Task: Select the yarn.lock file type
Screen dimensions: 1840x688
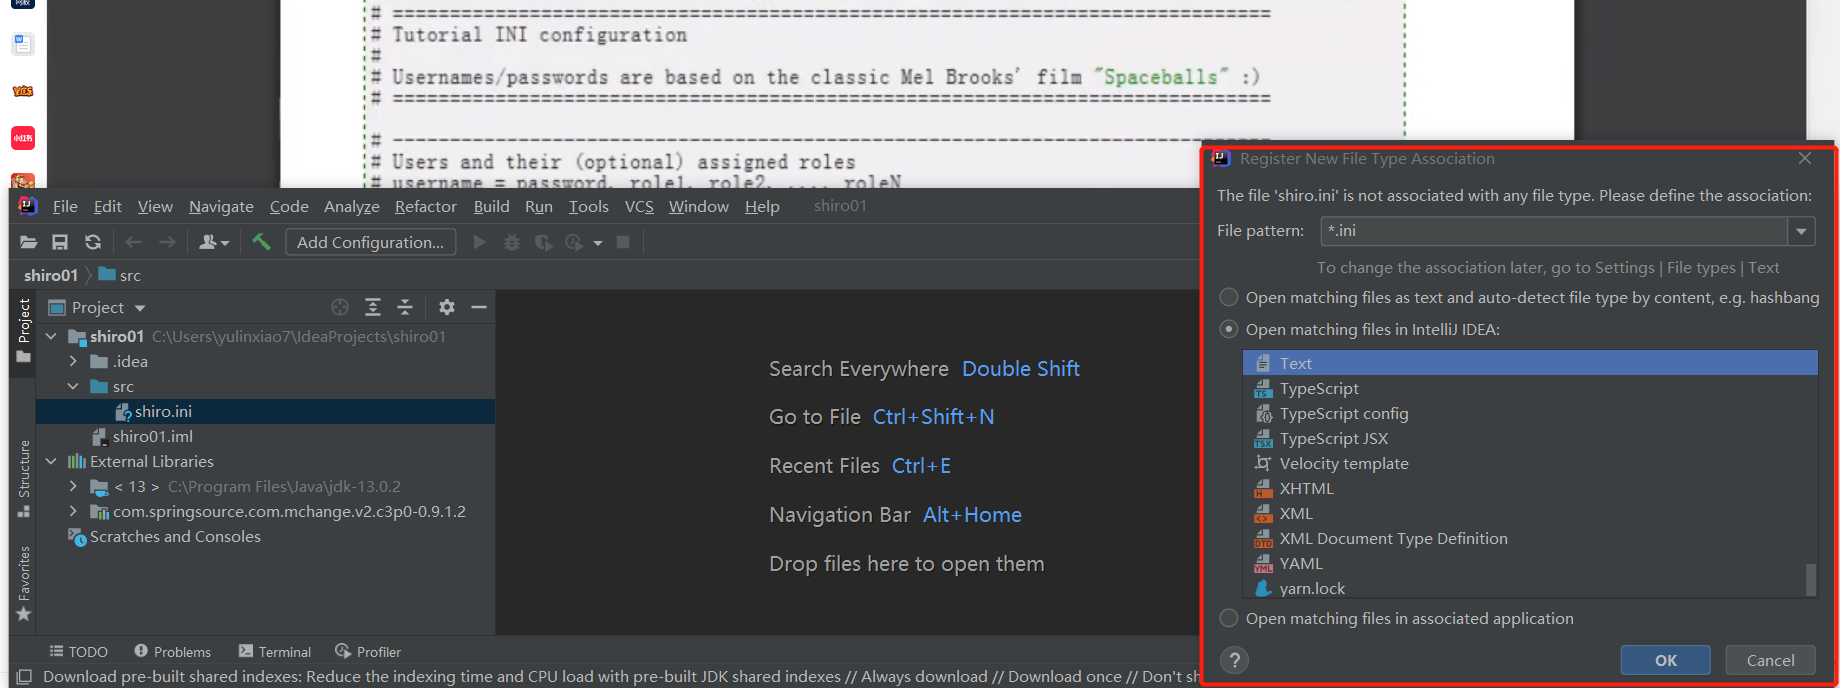Action: pyautogui.click(x=1530, y=588)
